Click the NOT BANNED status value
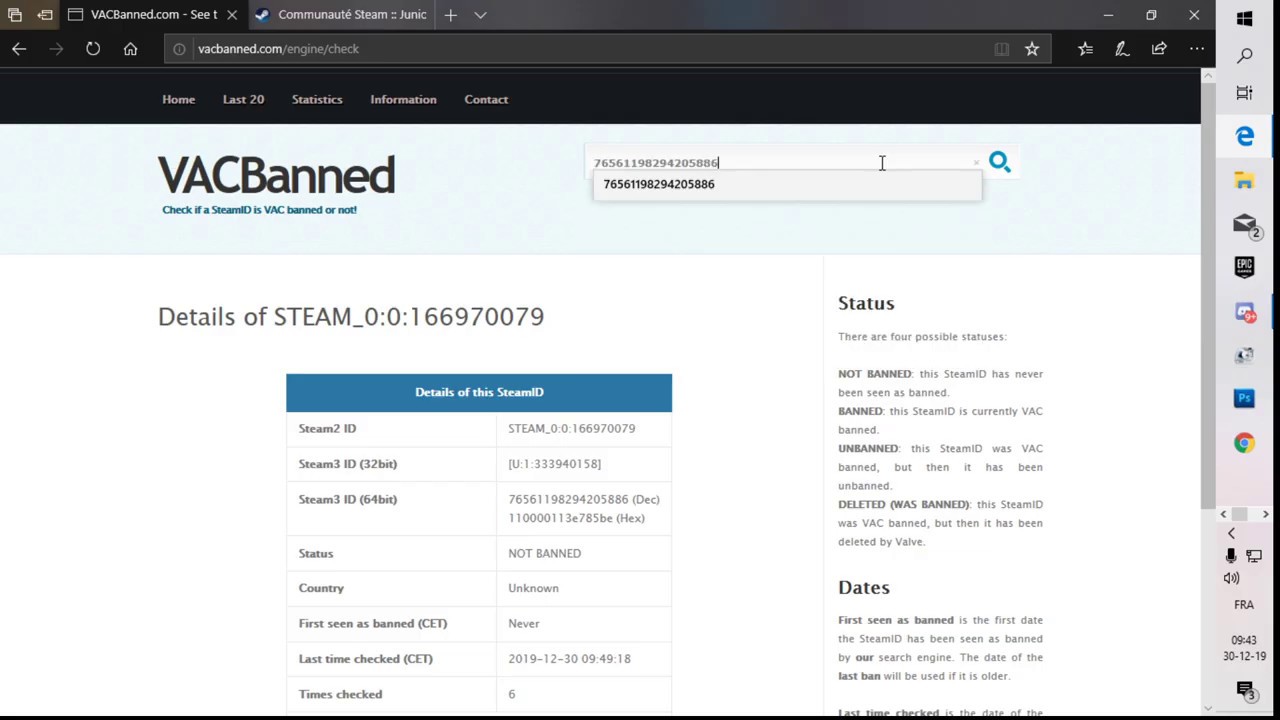The image size is (1280, 720). [x=544, y=553]
